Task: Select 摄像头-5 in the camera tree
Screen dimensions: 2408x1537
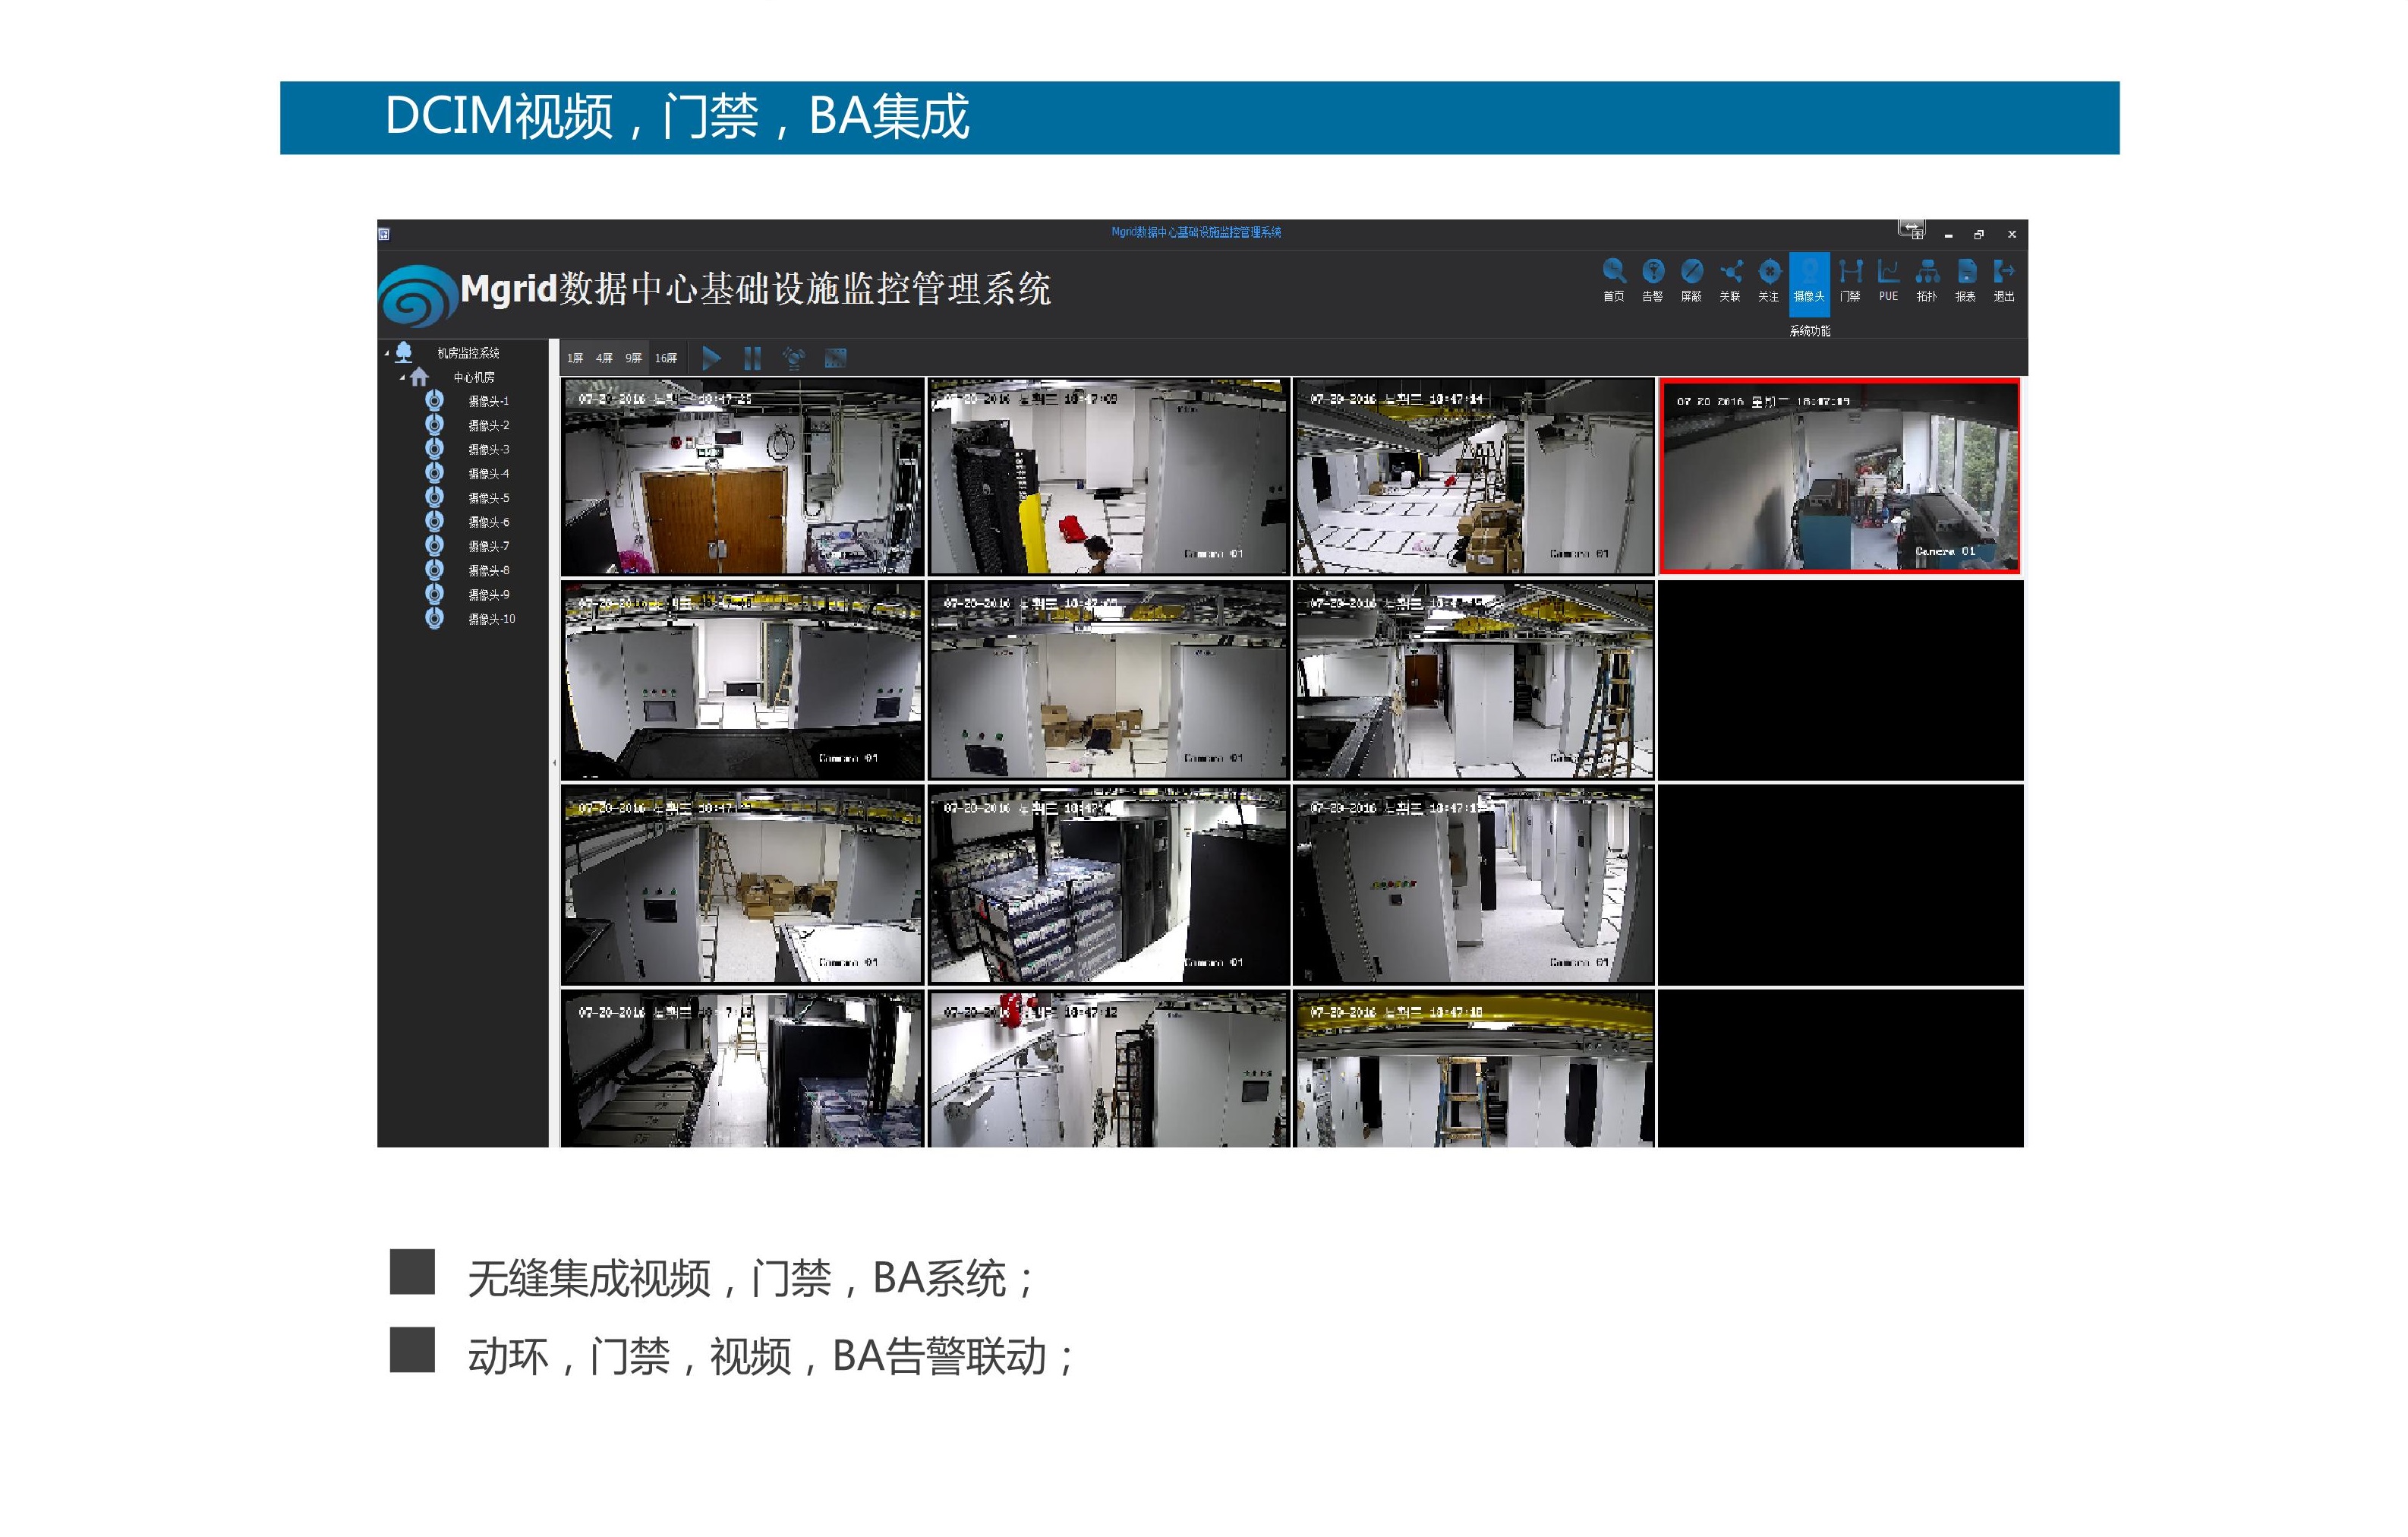Action: [489, 498]
